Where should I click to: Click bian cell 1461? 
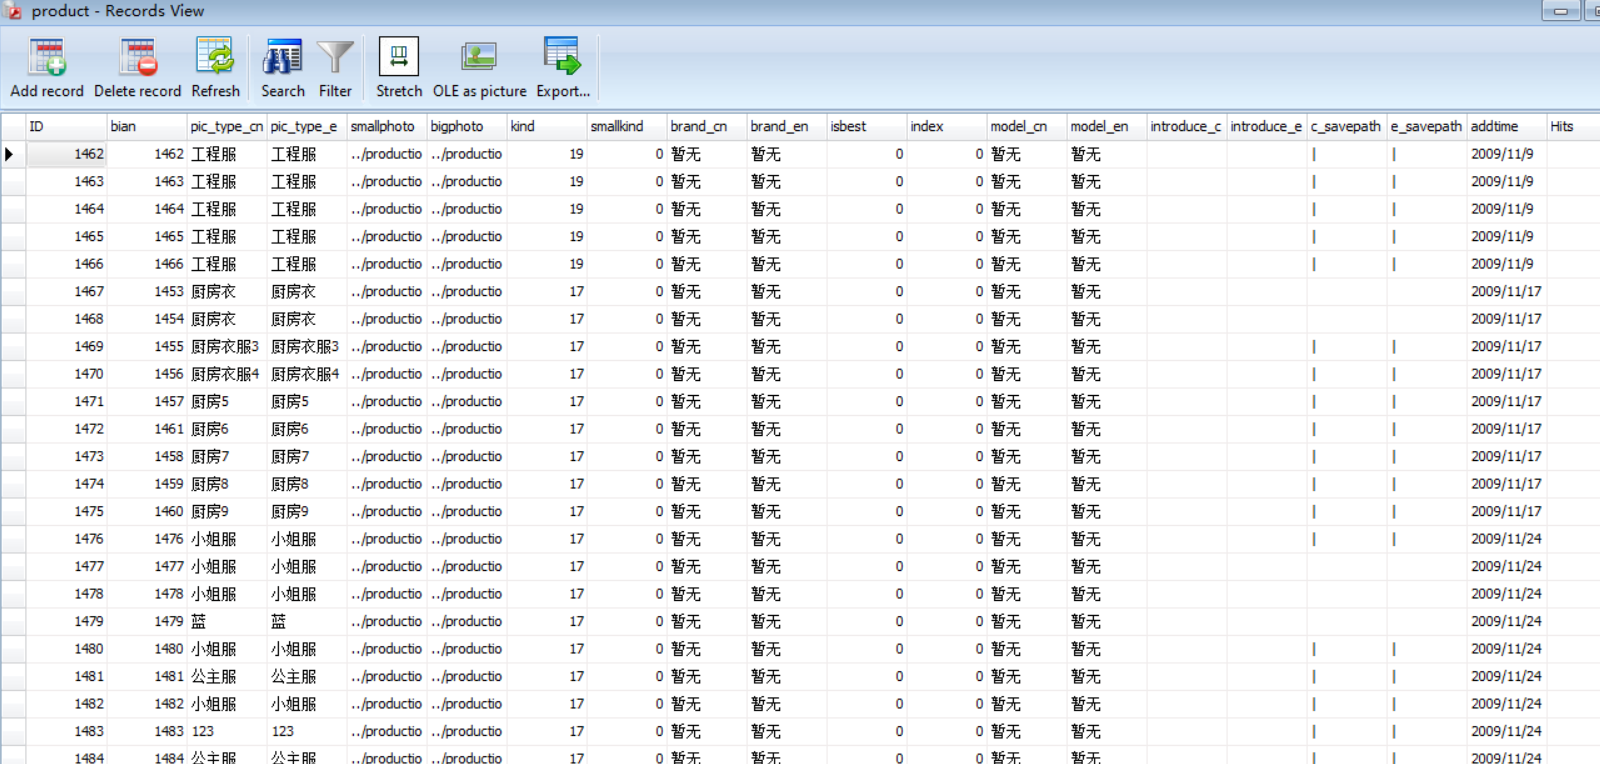pos(147,429)
